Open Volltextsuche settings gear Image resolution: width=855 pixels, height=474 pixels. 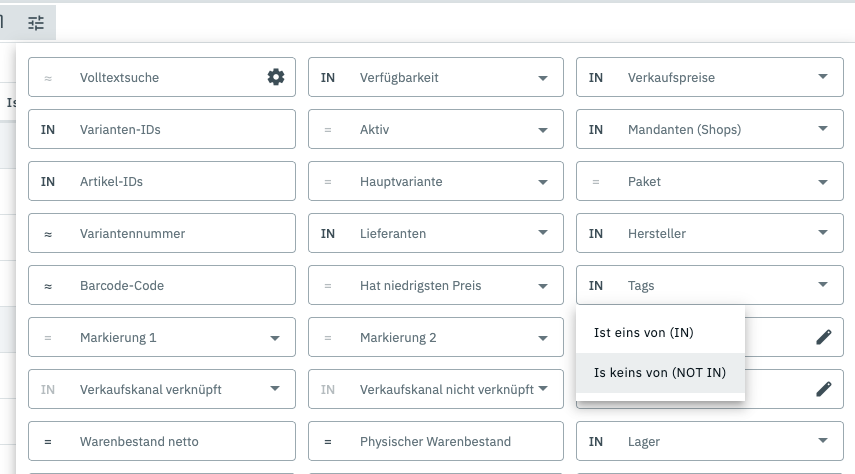[x=276, y=77]
